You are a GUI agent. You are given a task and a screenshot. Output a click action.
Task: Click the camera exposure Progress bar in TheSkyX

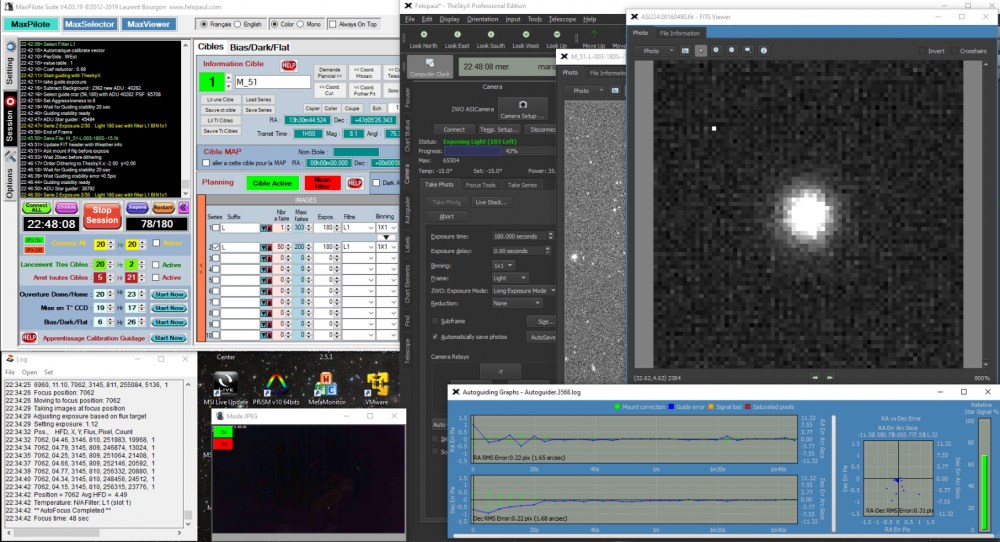(x=499, y=151)
